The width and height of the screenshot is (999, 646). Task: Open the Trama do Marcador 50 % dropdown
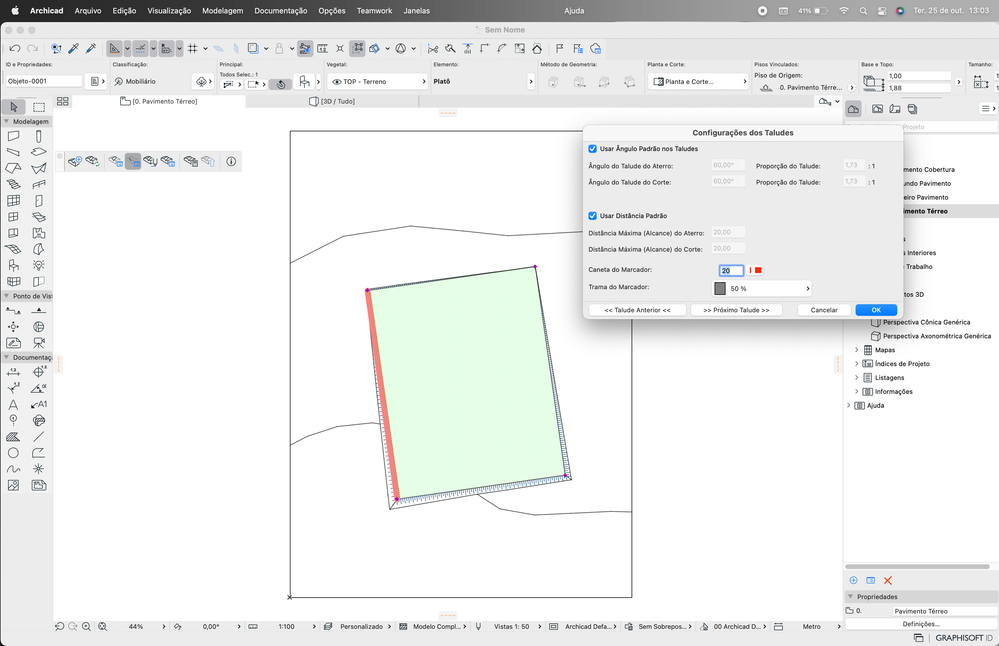762,289
